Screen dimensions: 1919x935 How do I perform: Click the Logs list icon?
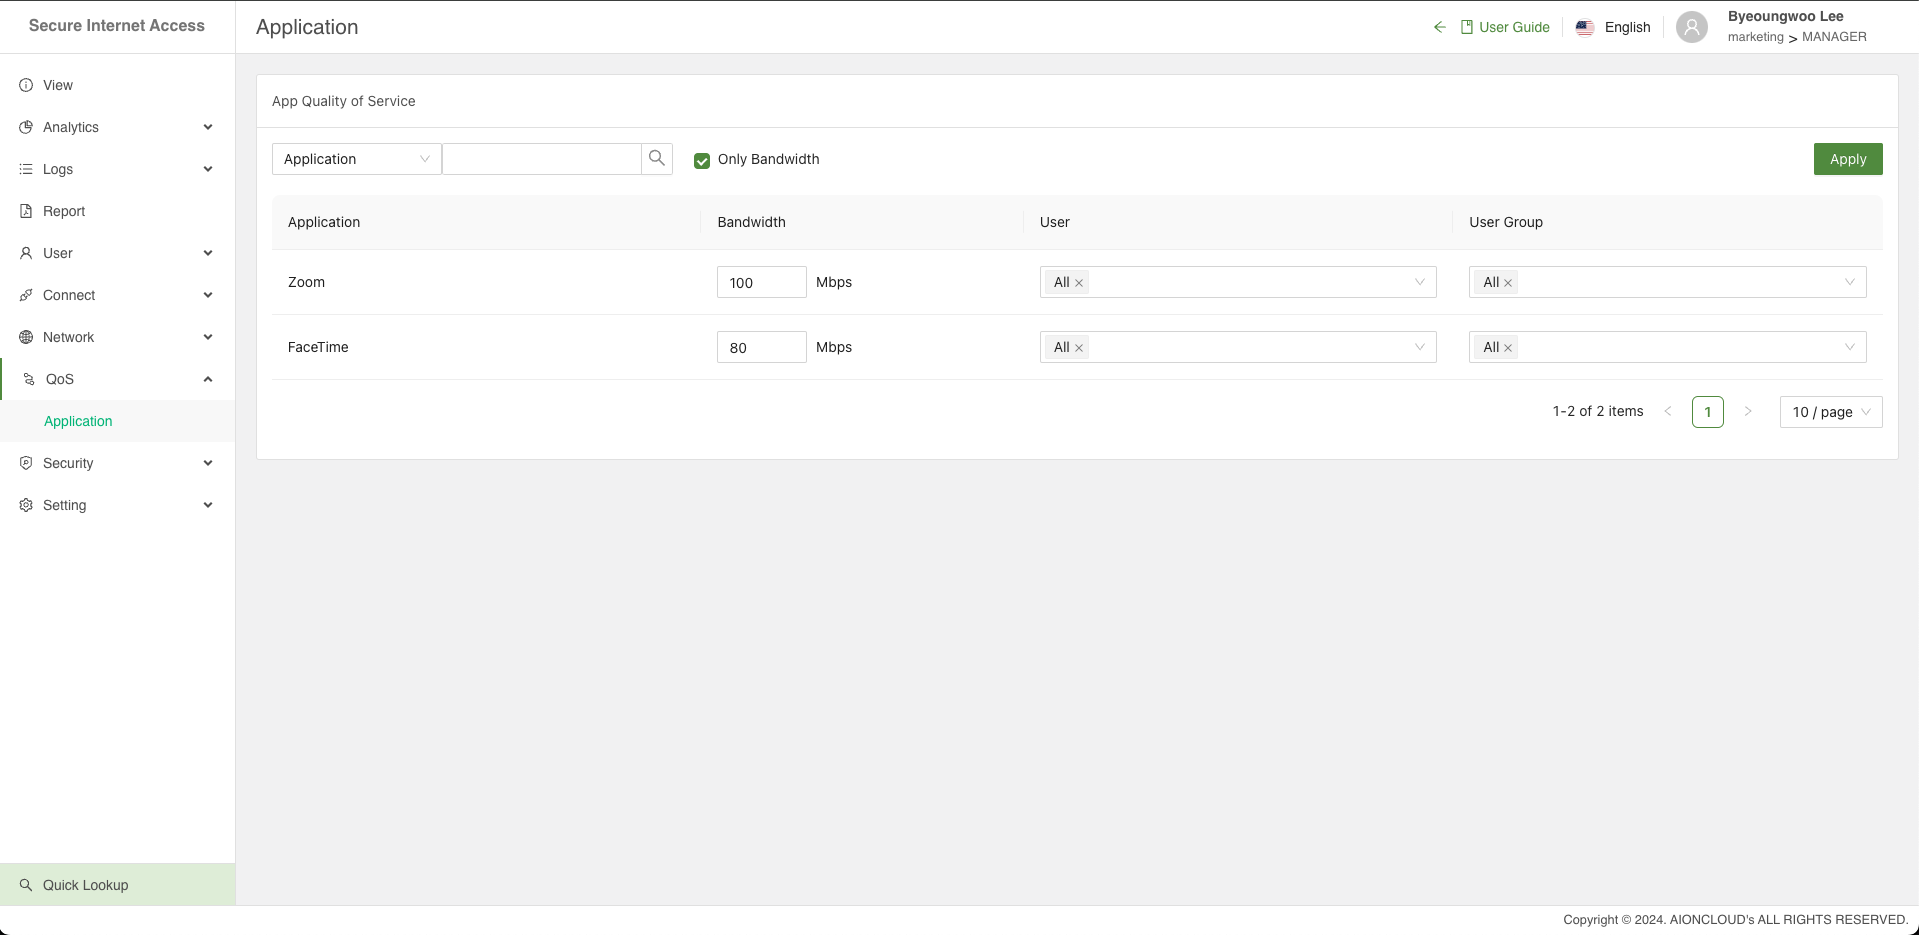pyautogui.click(x=26, y=169)
